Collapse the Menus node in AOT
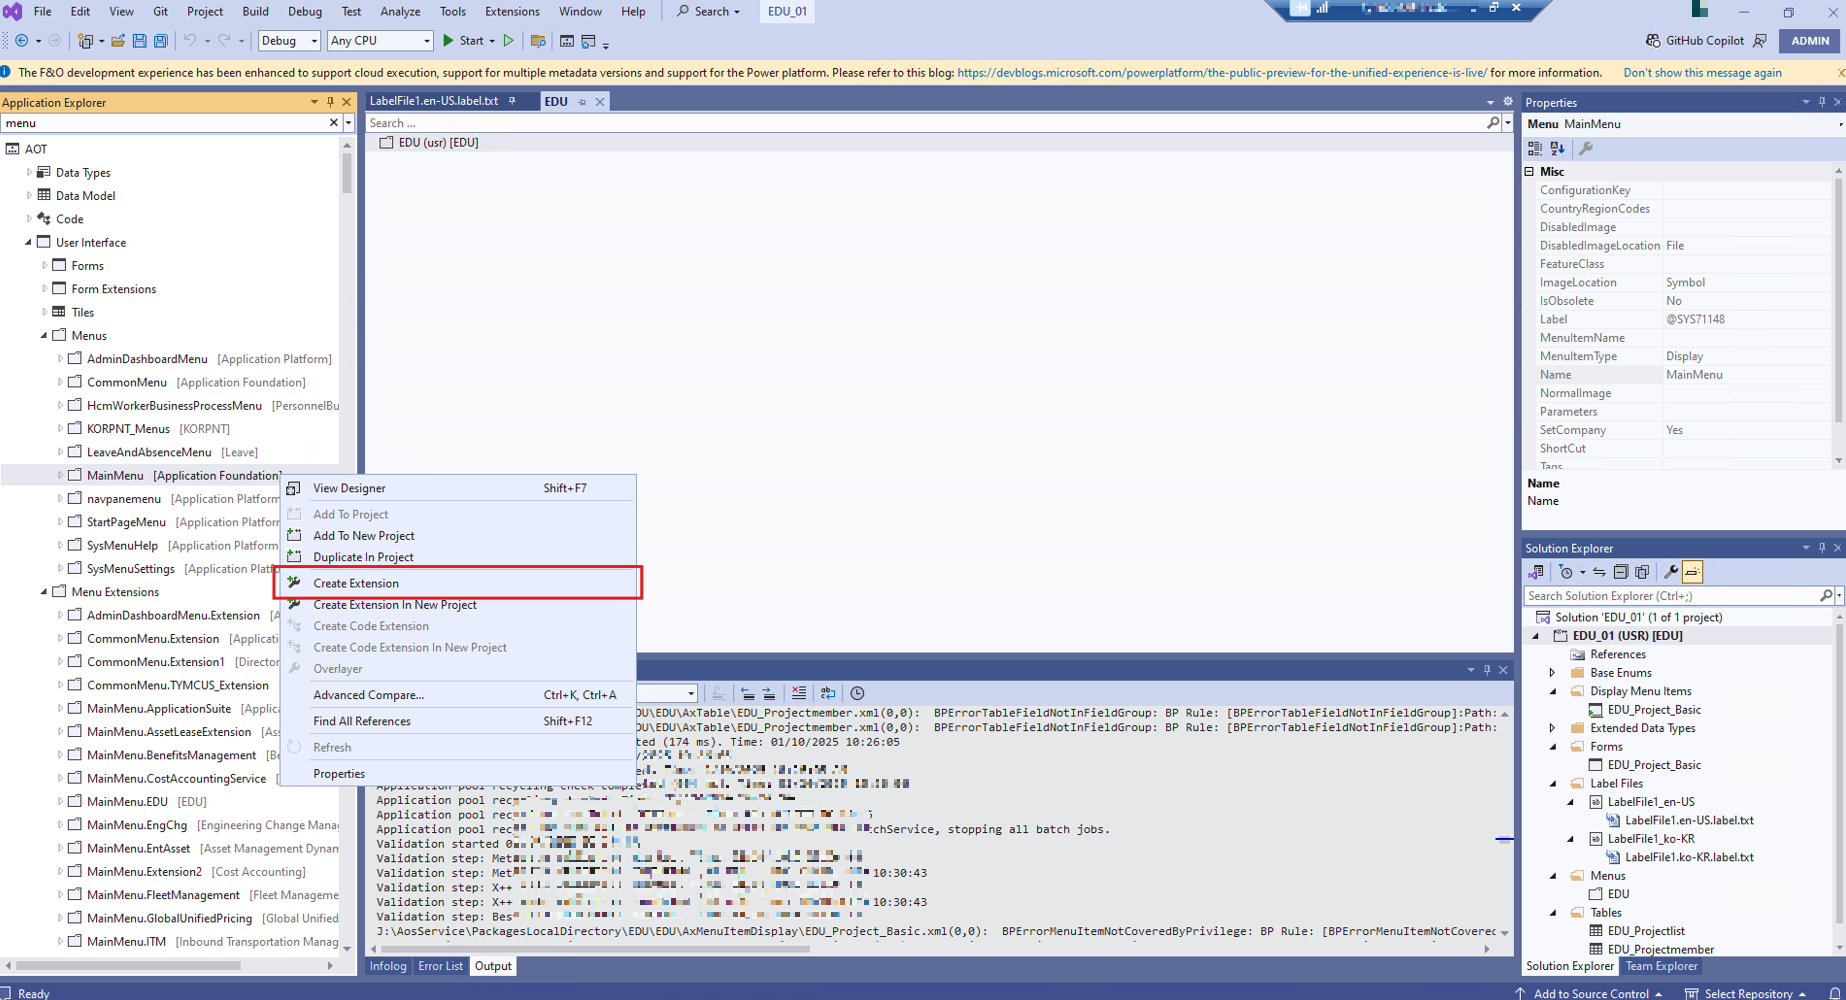 pos(44,336)
